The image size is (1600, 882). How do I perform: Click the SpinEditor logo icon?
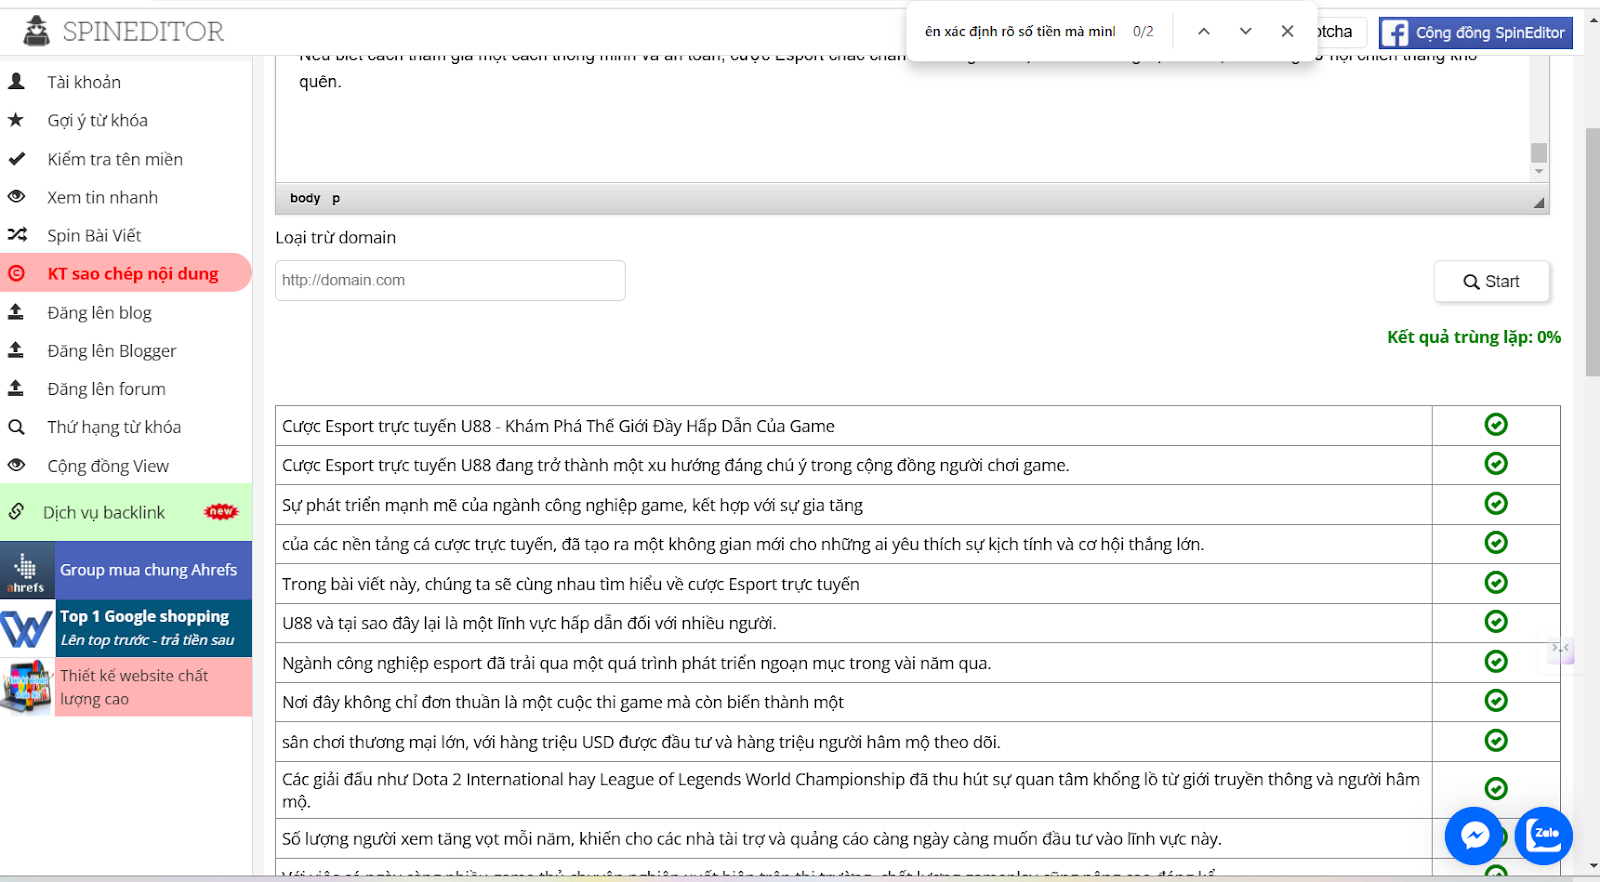coord(37,31)
